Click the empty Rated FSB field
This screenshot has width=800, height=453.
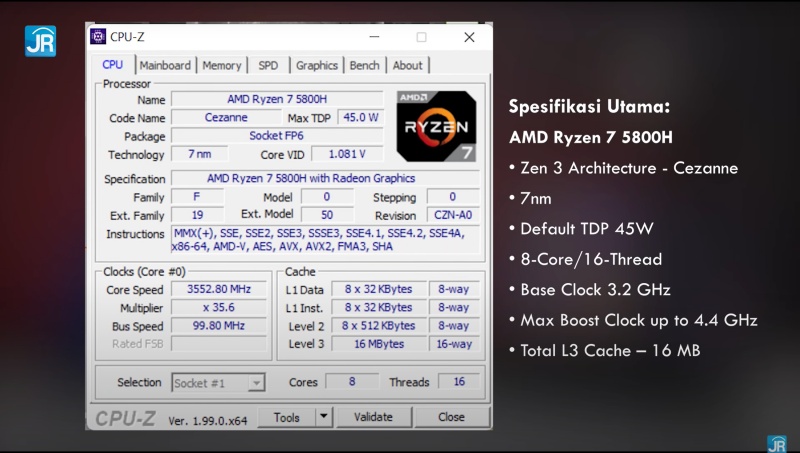tap(219, 344)
